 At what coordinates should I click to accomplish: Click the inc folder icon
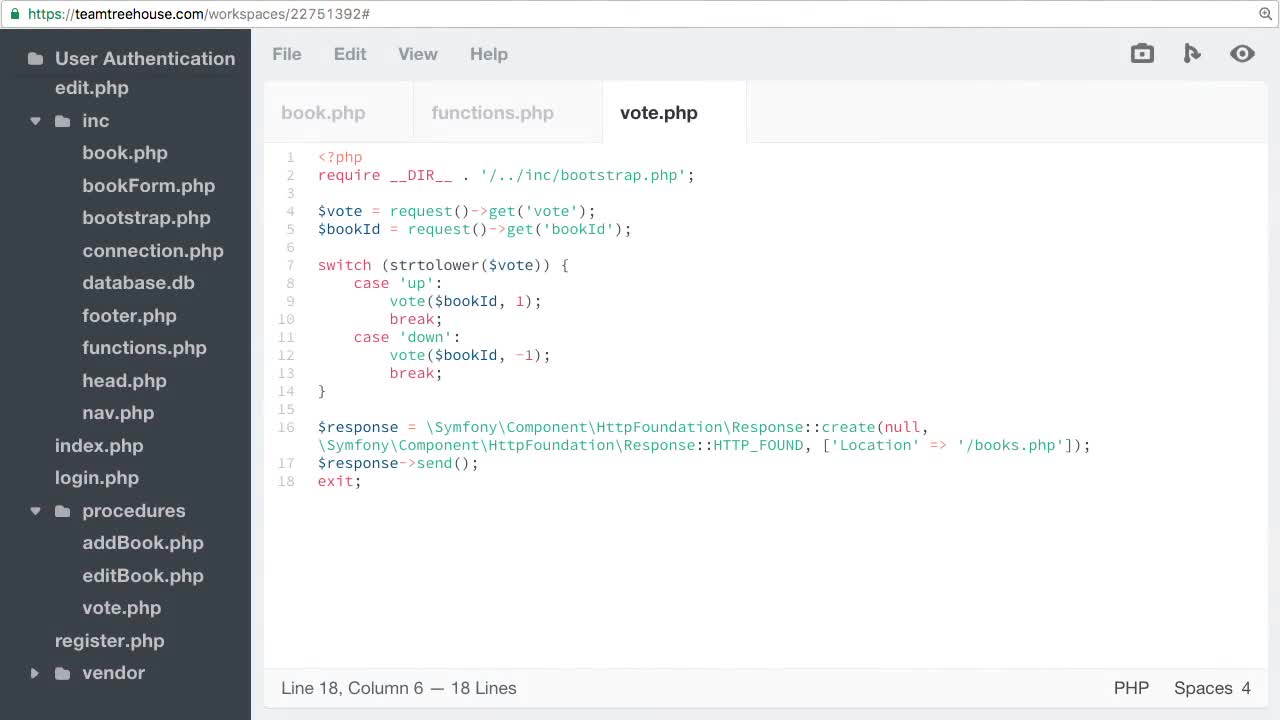(62, 121)
